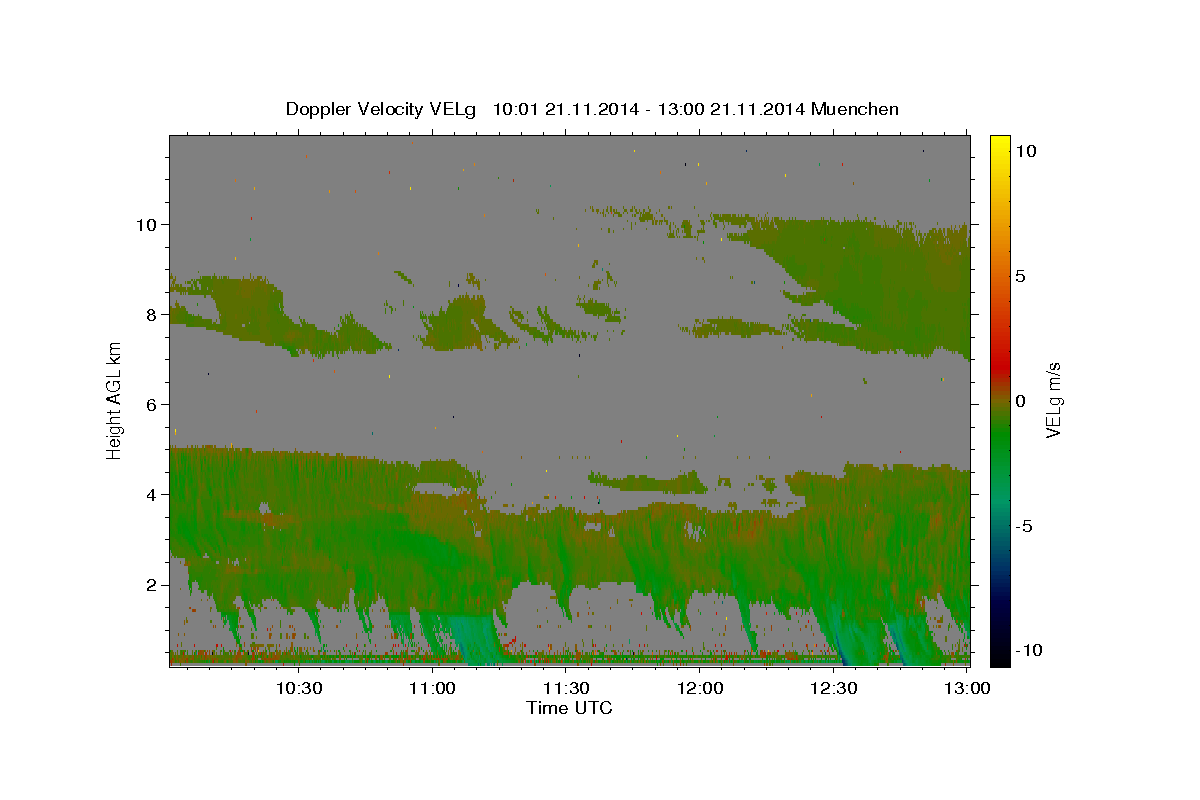Image resolution: width=1200 pixels, height=800 pixels.
Task: Click the height axis label 2
Action: pyautogui.click(x=152, y=585)
